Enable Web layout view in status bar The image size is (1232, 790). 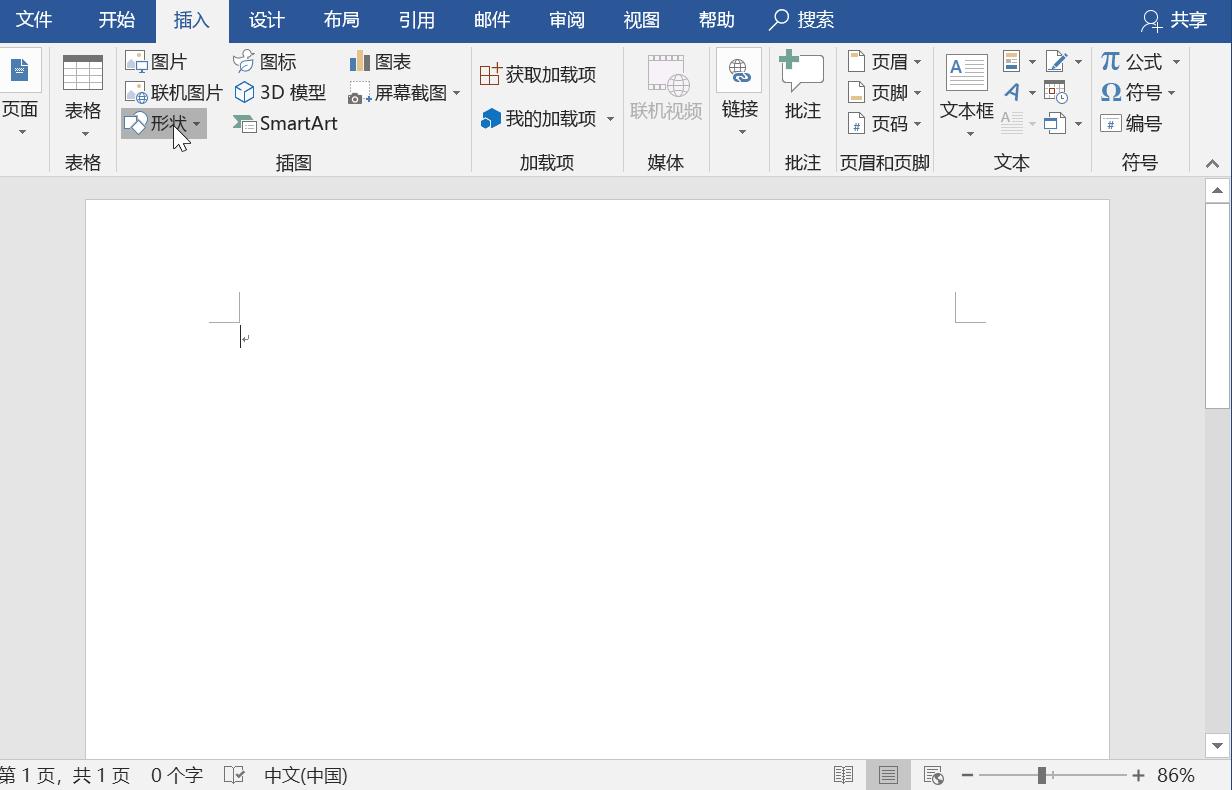[x=932, y=774]
